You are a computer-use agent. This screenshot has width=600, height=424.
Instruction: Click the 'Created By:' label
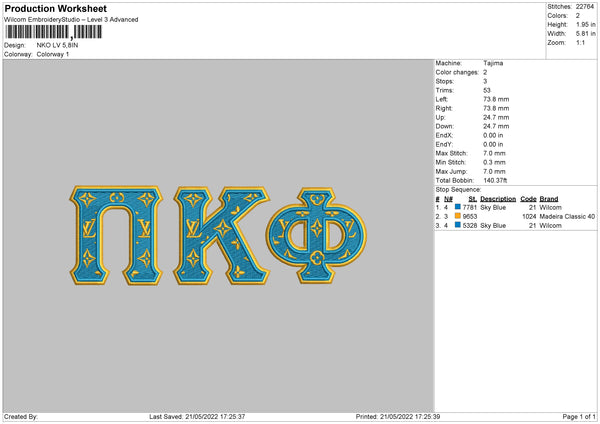(21, 417)
